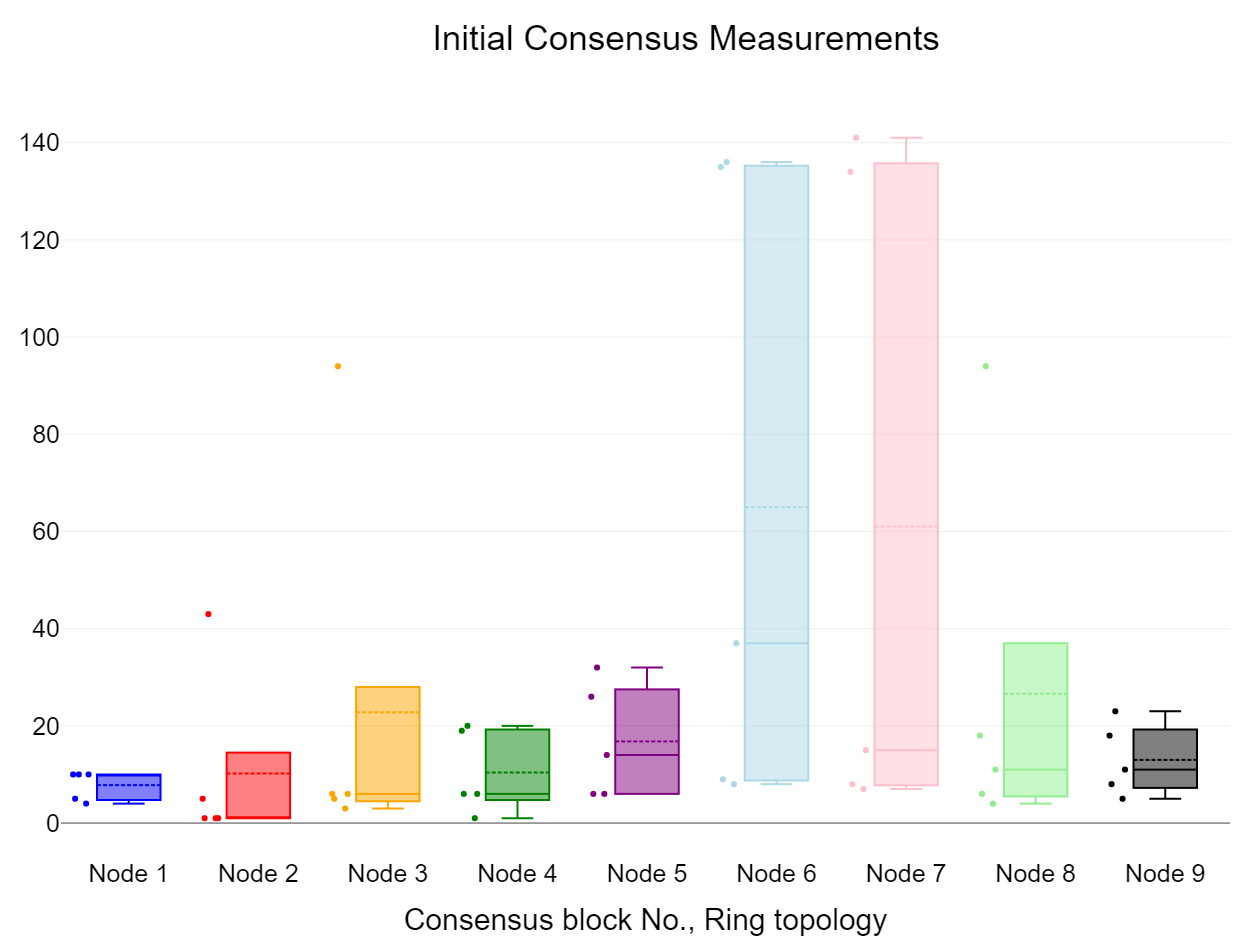Image resolution: width=1254 pixels, height=936 pixels.
Task: Click the y-axis tick label '140'
Action: pos(39,143)
